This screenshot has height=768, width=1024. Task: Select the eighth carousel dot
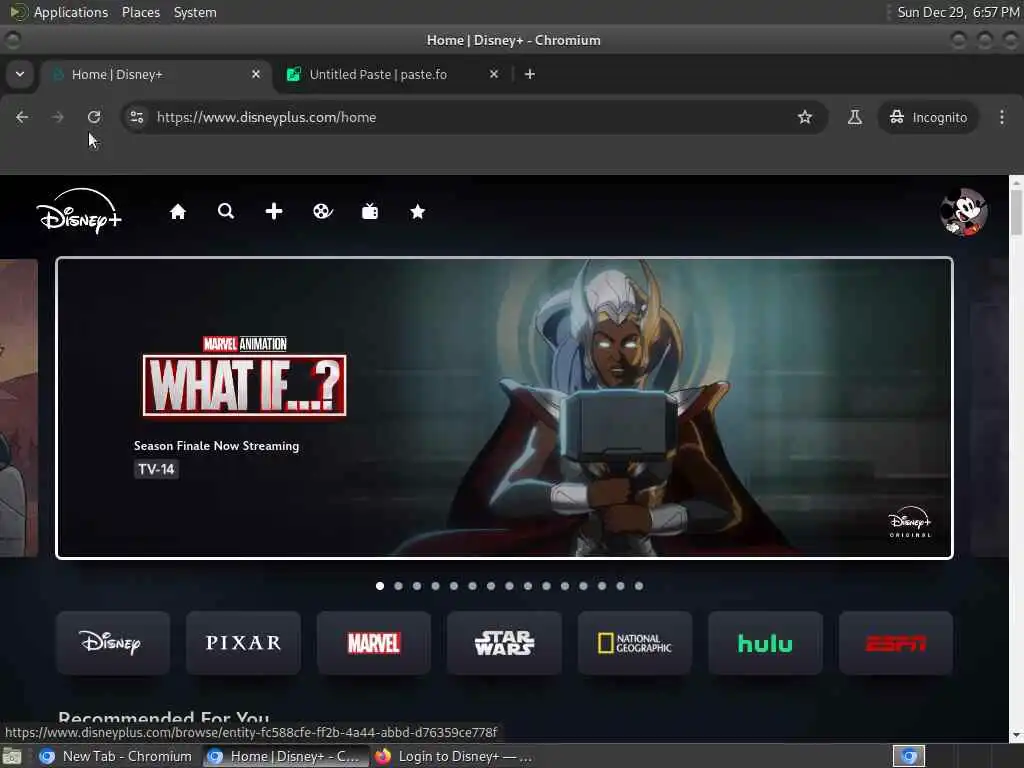coord(509,586)
